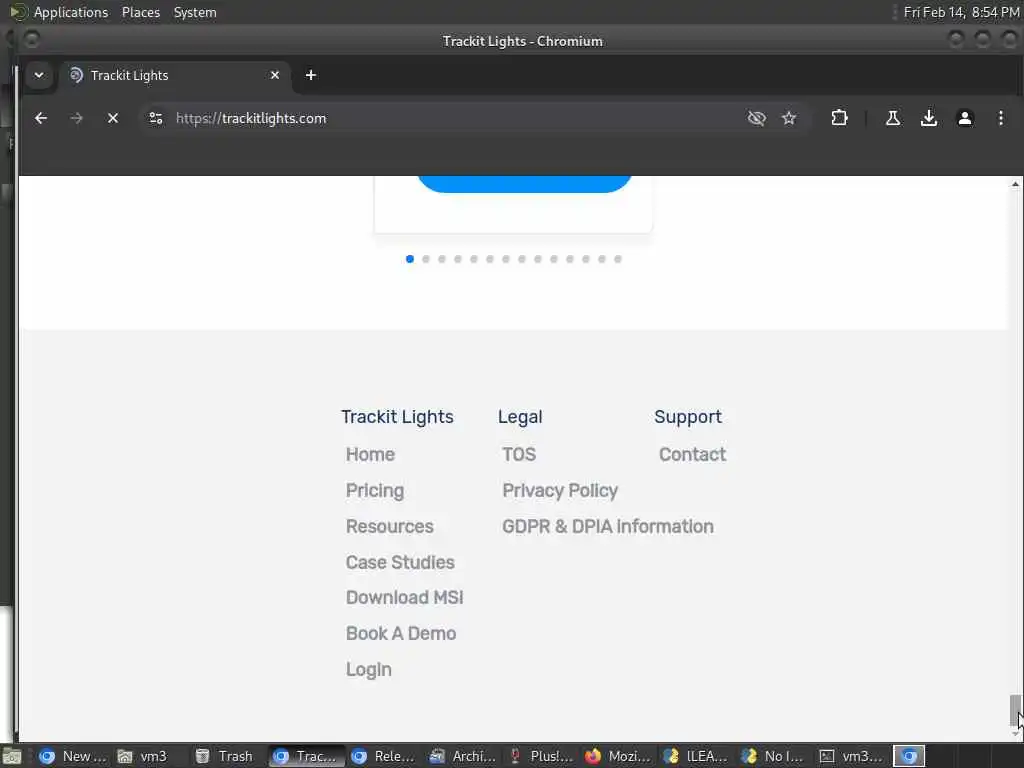Switch to Plus!... taskbar window
This screenshot has width=1024, height=768.
[x=541, y=756]
